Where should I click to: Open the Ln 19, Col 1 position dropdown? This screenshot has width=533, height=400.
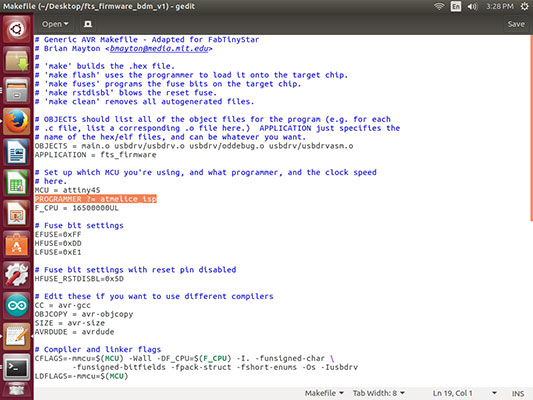point(465,393)
